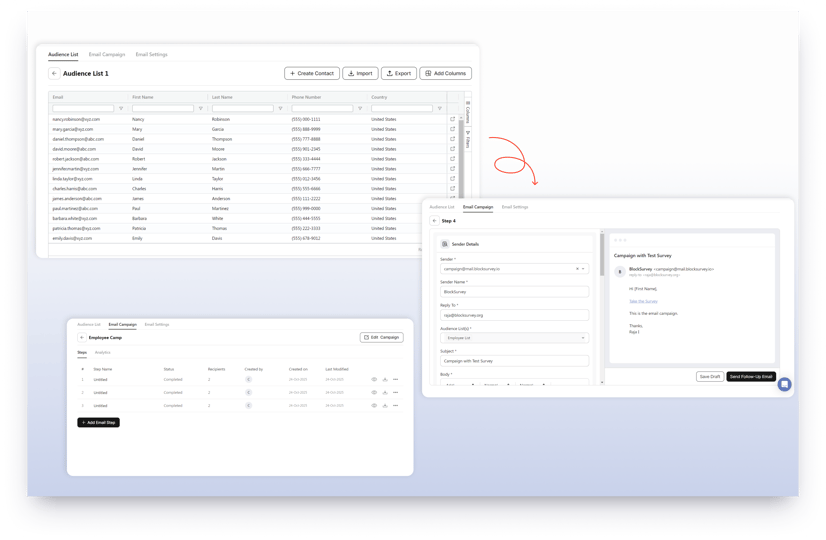Clear the selected Sender address
Screen dimensions: 826x540
click(x=577, y=269)
